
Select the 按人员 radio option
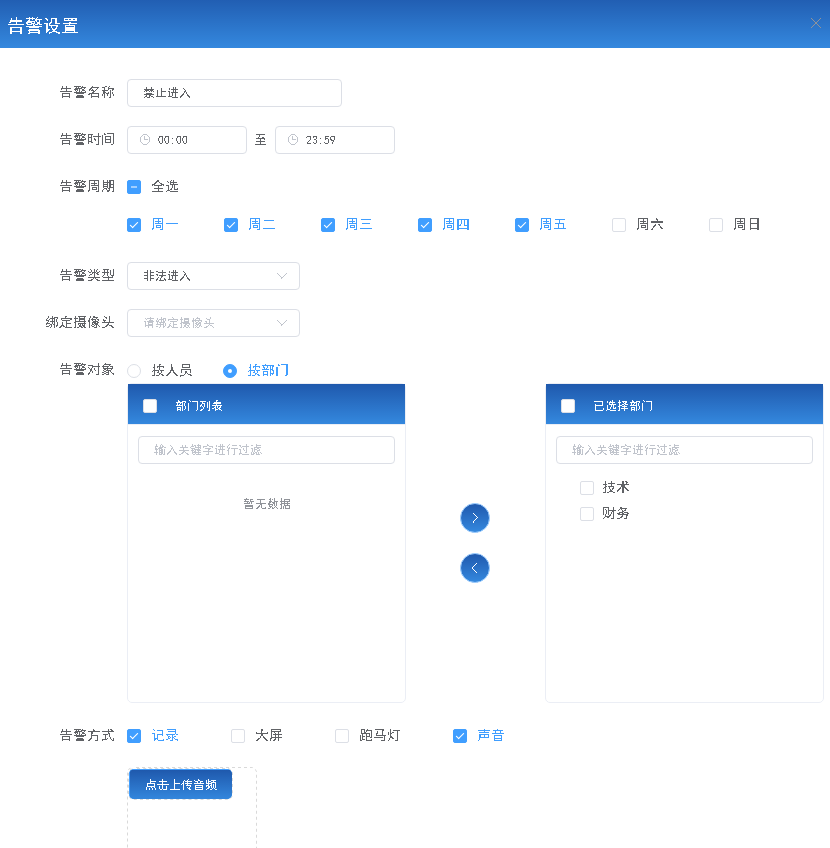(x=134, y=369)
